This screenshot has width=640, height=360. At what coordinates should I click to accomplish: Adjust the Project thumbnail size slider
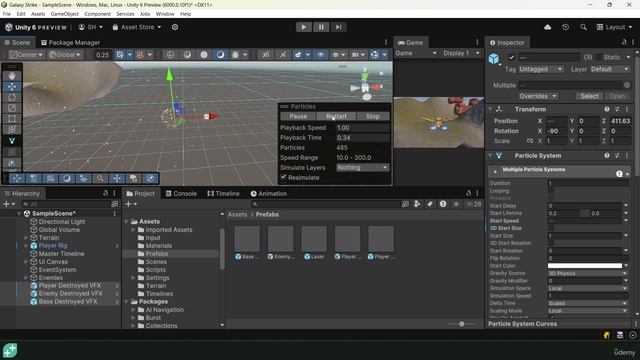click(462, 324)
